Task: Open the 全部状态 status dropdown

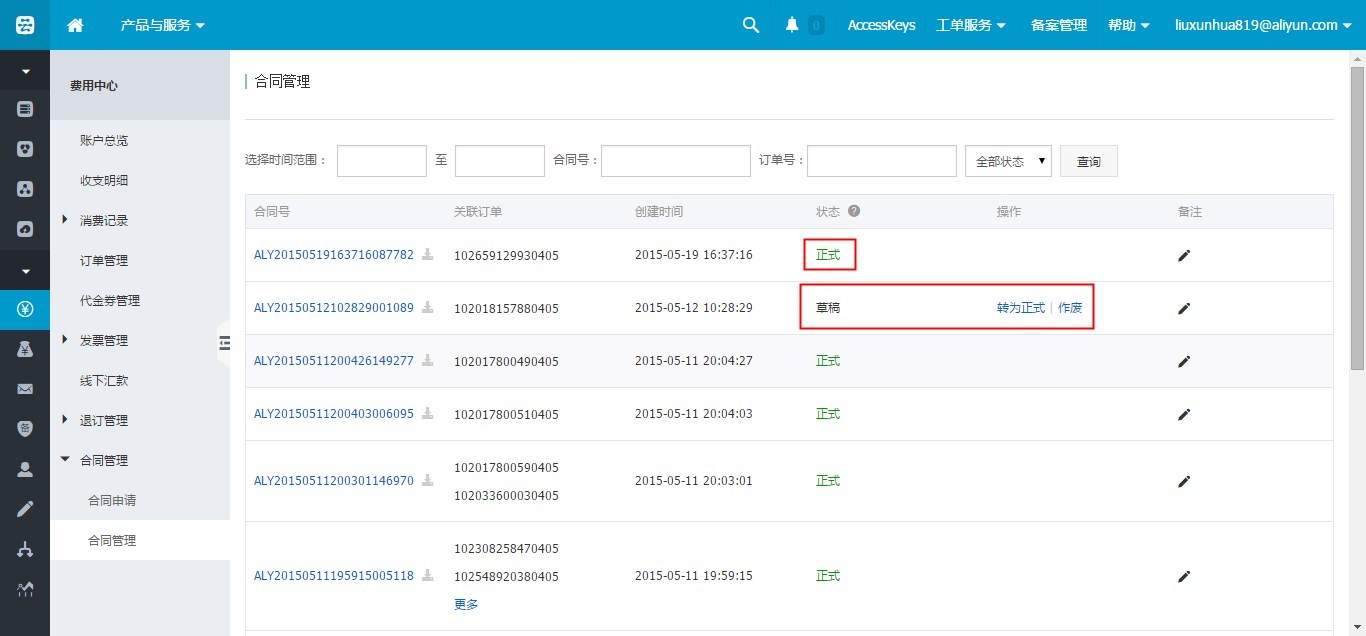Action: pos(1008,161)
